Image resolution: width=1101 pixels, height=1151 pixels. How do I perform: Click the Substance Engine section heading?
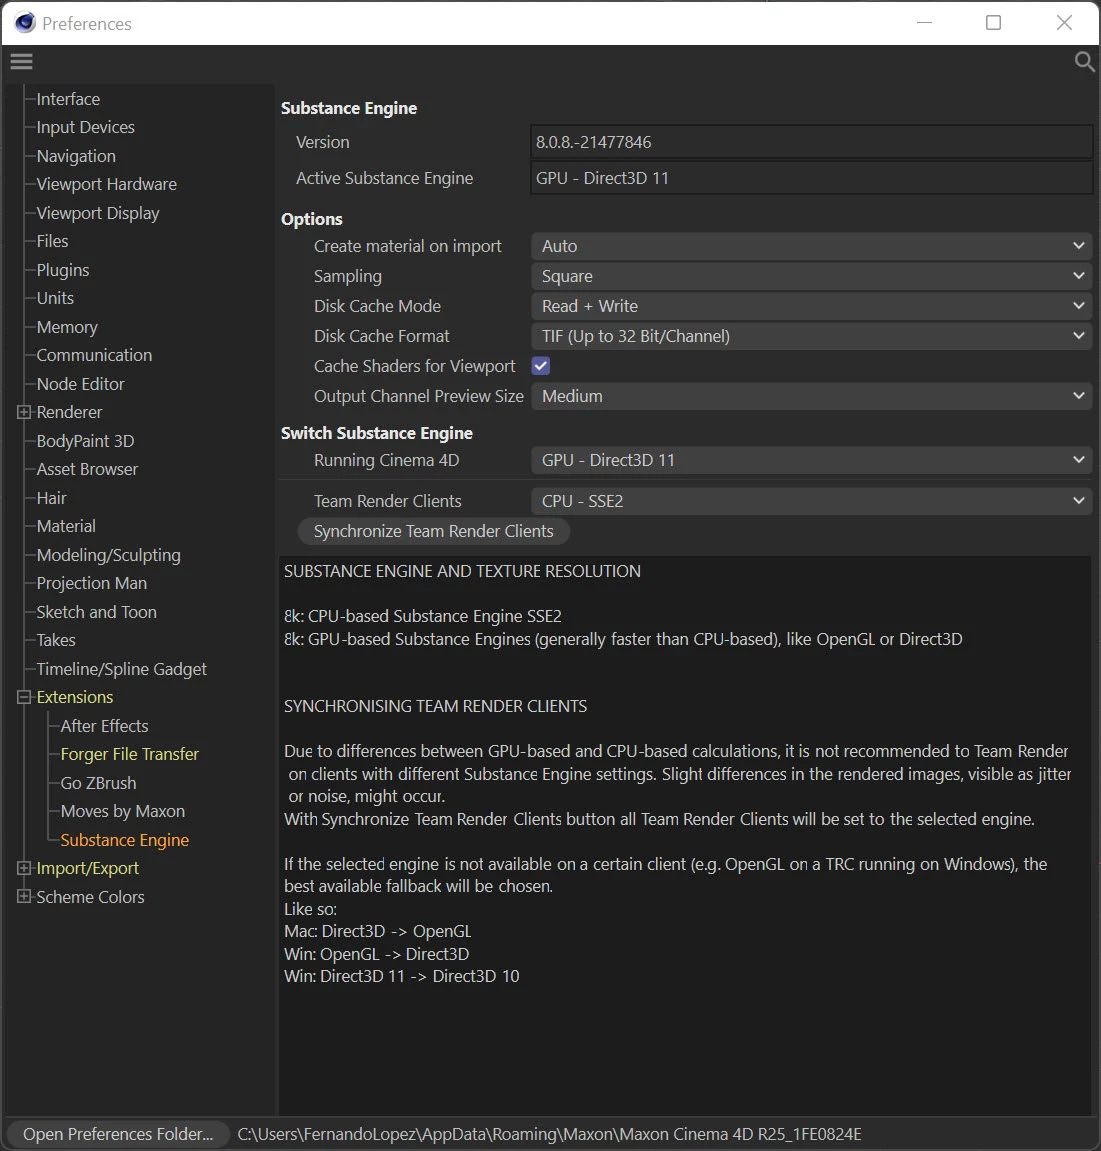point(349,109)
